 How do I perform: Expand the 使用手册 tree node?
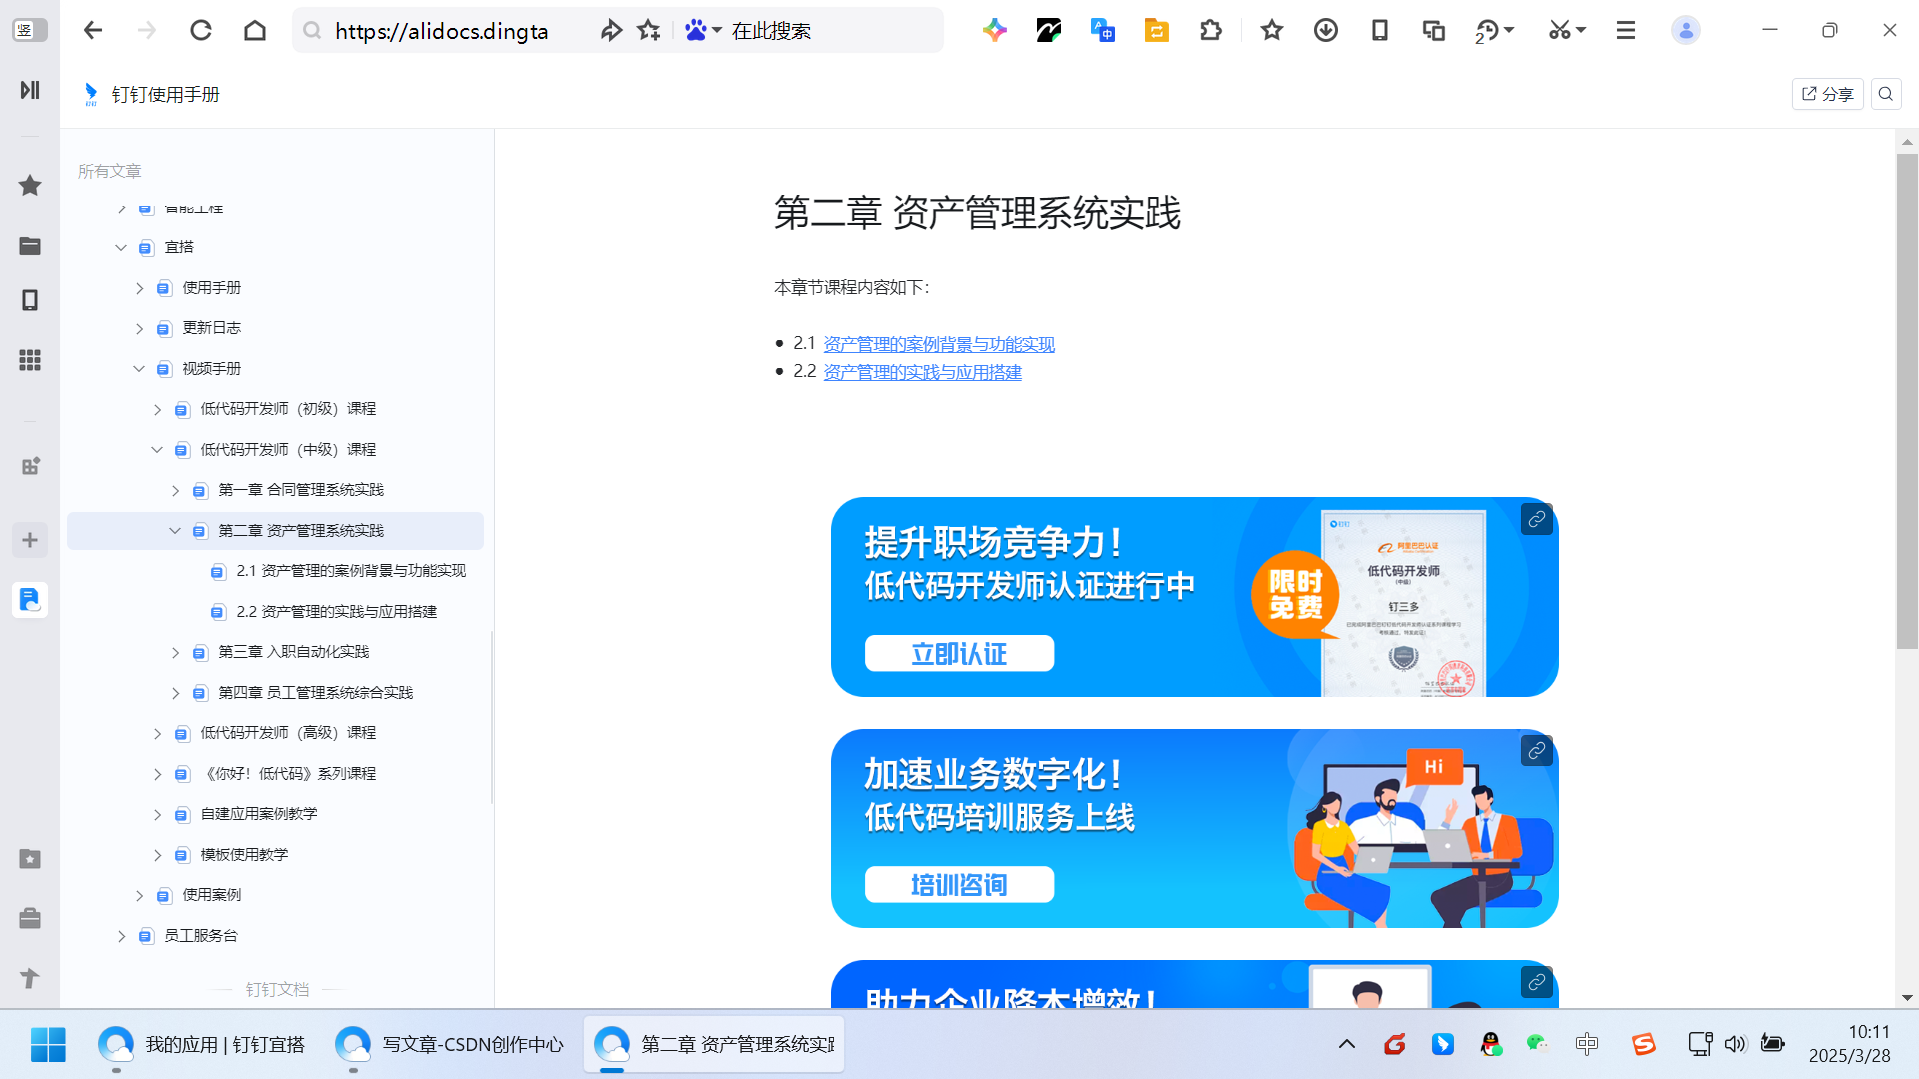140,288
